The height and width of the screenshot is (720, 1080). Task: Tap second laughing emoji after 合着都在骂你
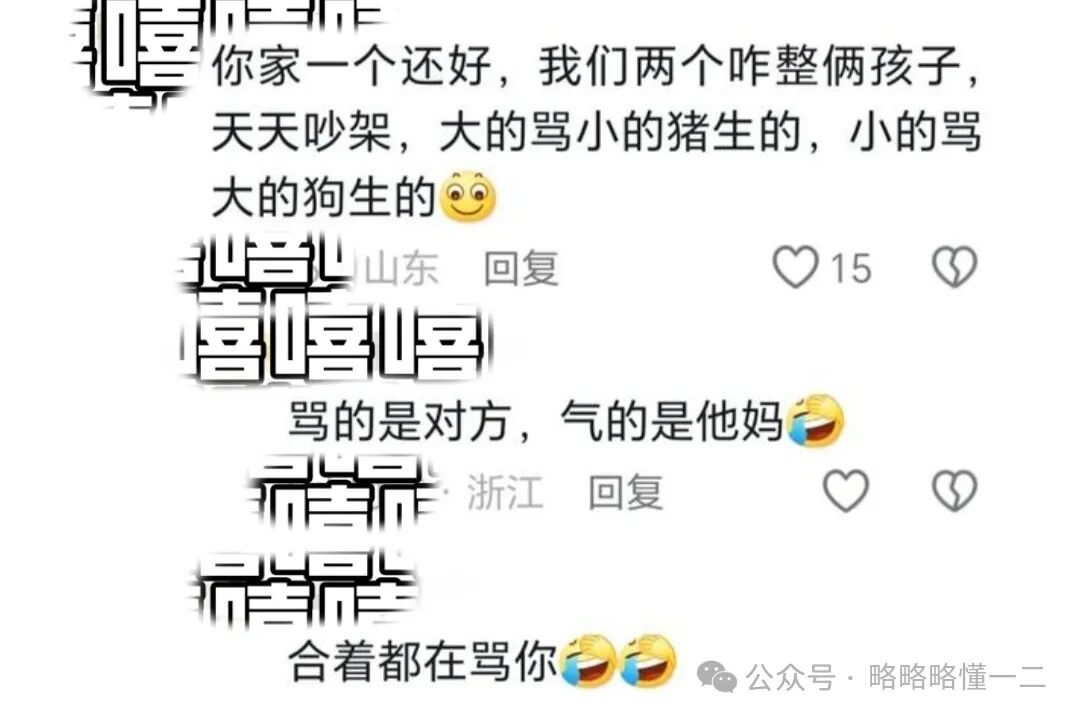coord(647,661)
